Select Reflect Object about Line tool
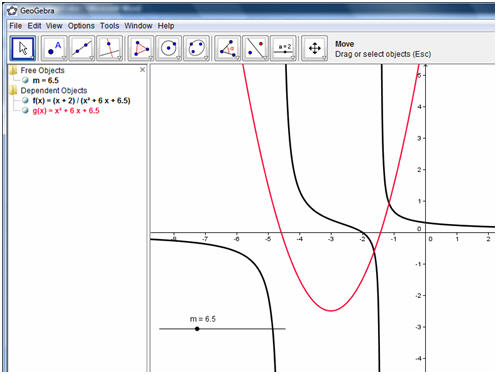Image resolution: width=497 pixels, height=375 pixels. pos(256,49)
